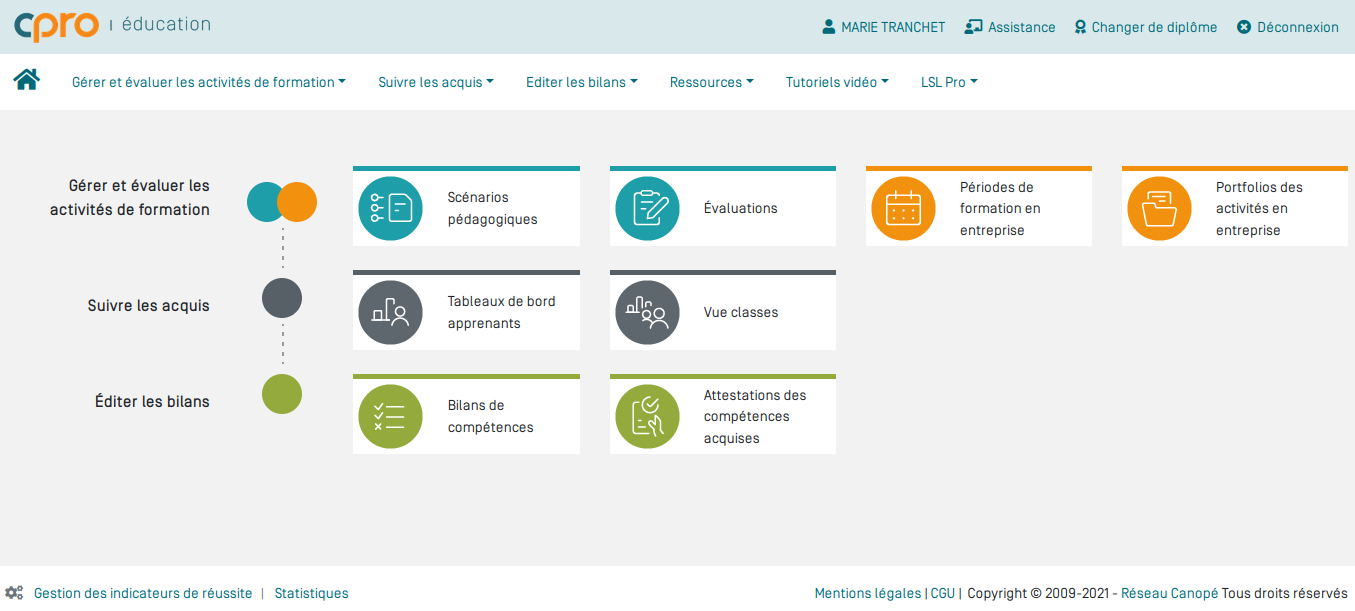Select the Vue classes group icon

pos(647,312)
